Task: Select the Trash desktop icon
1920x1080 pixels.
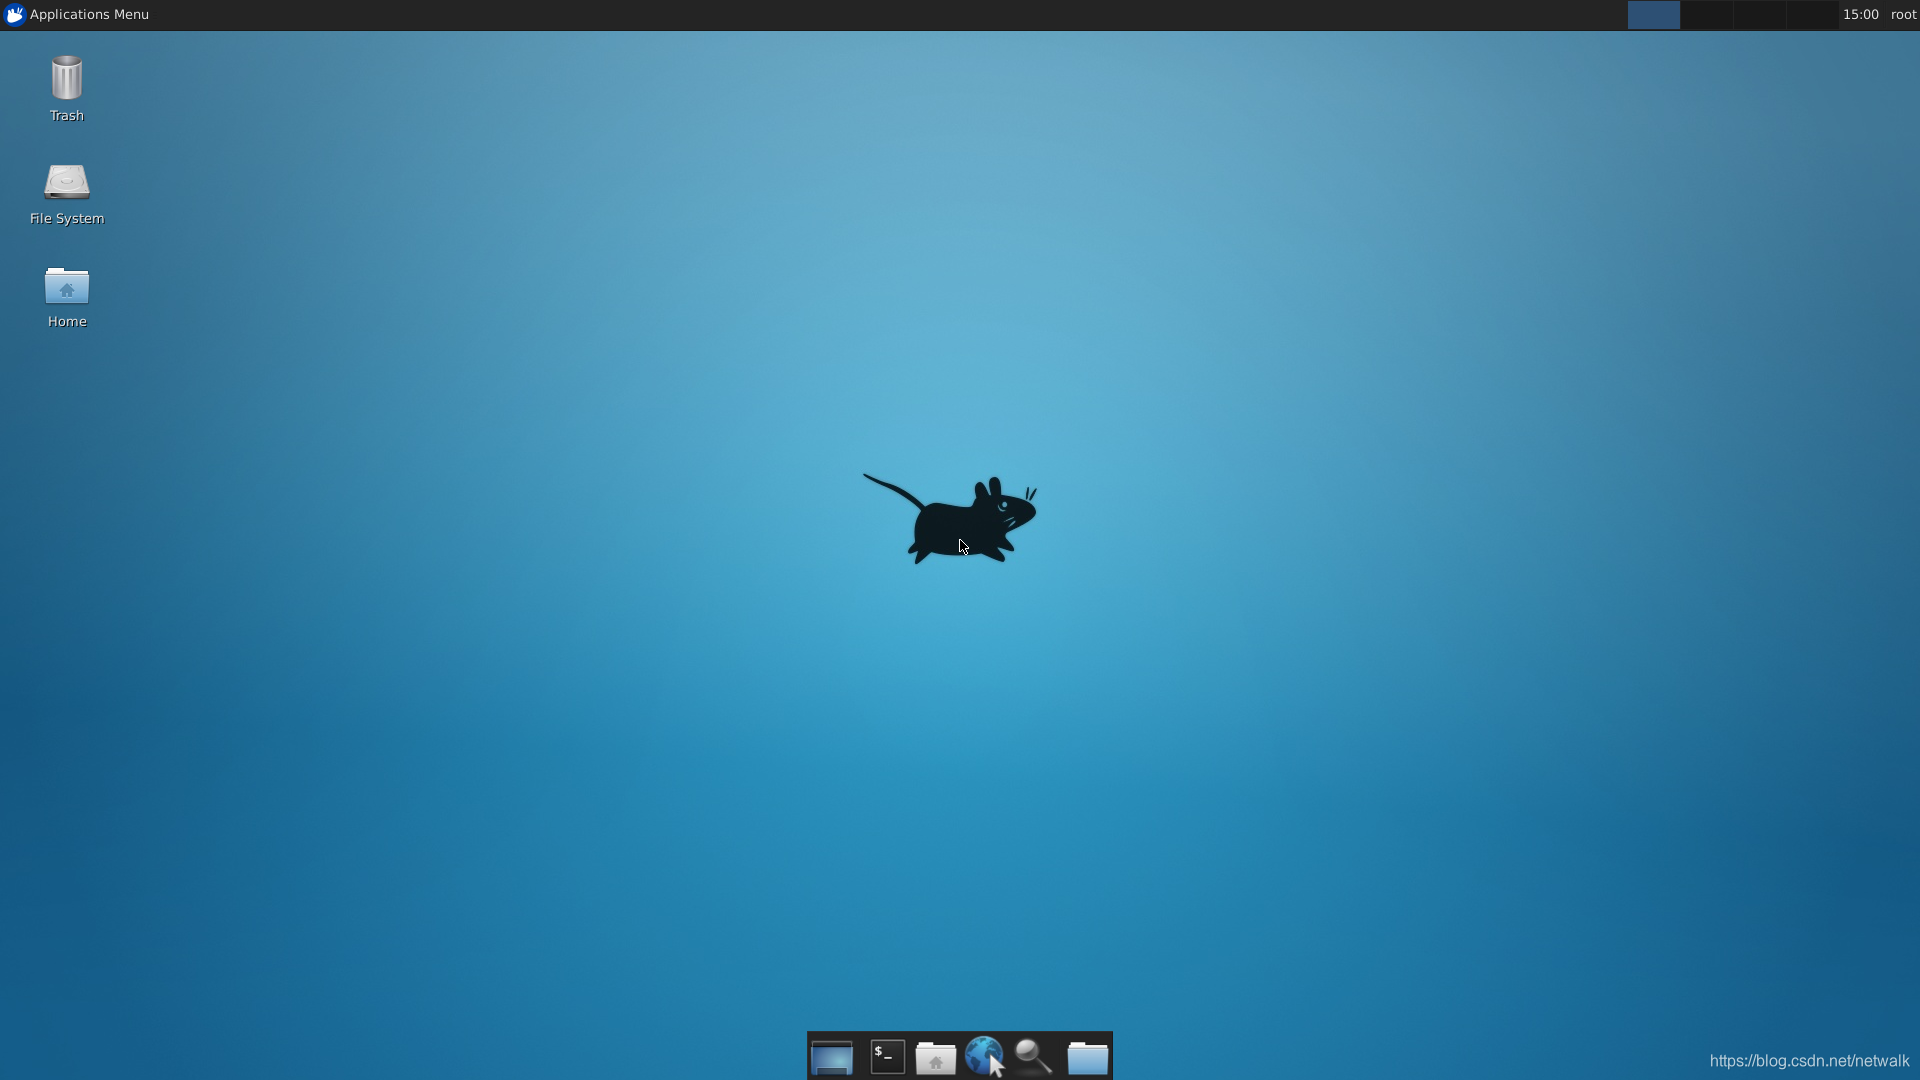Action: click(67, 78)
